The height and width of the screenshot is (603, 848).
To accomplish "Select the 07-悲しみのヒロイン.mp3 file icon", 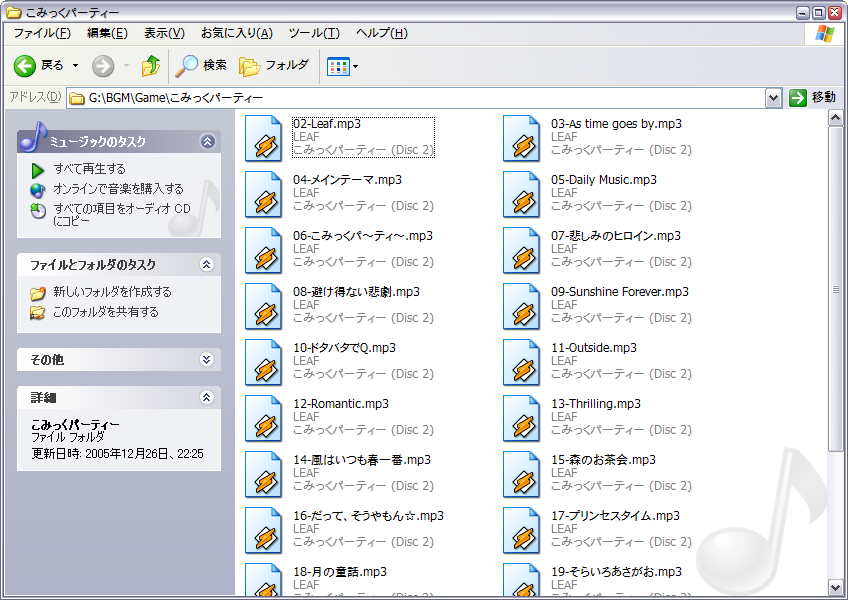I will (x=521, y=250).
